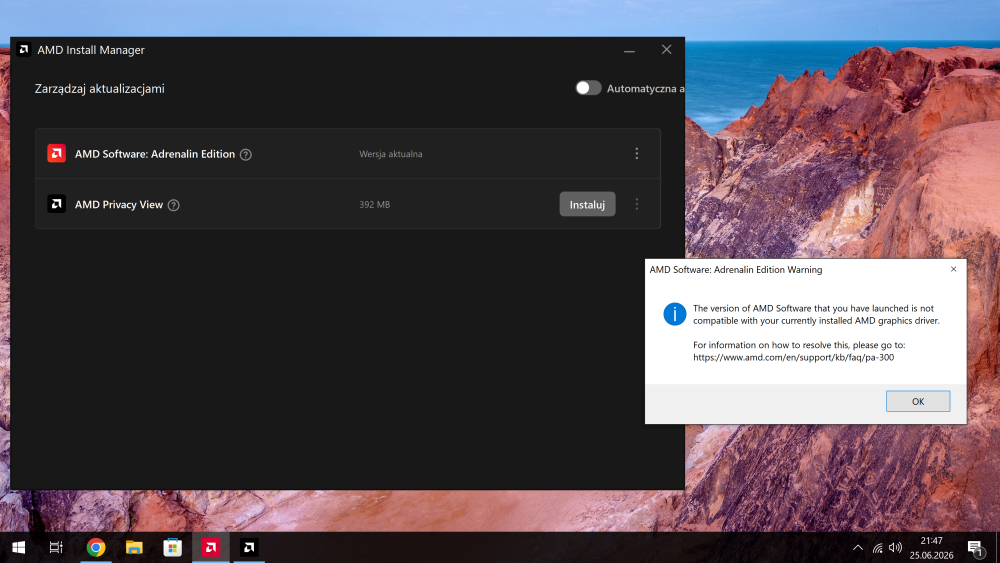Click the black AMD Privacy View logo
The height and width of the screenshot is (563, 1000).
pos(57,204)
